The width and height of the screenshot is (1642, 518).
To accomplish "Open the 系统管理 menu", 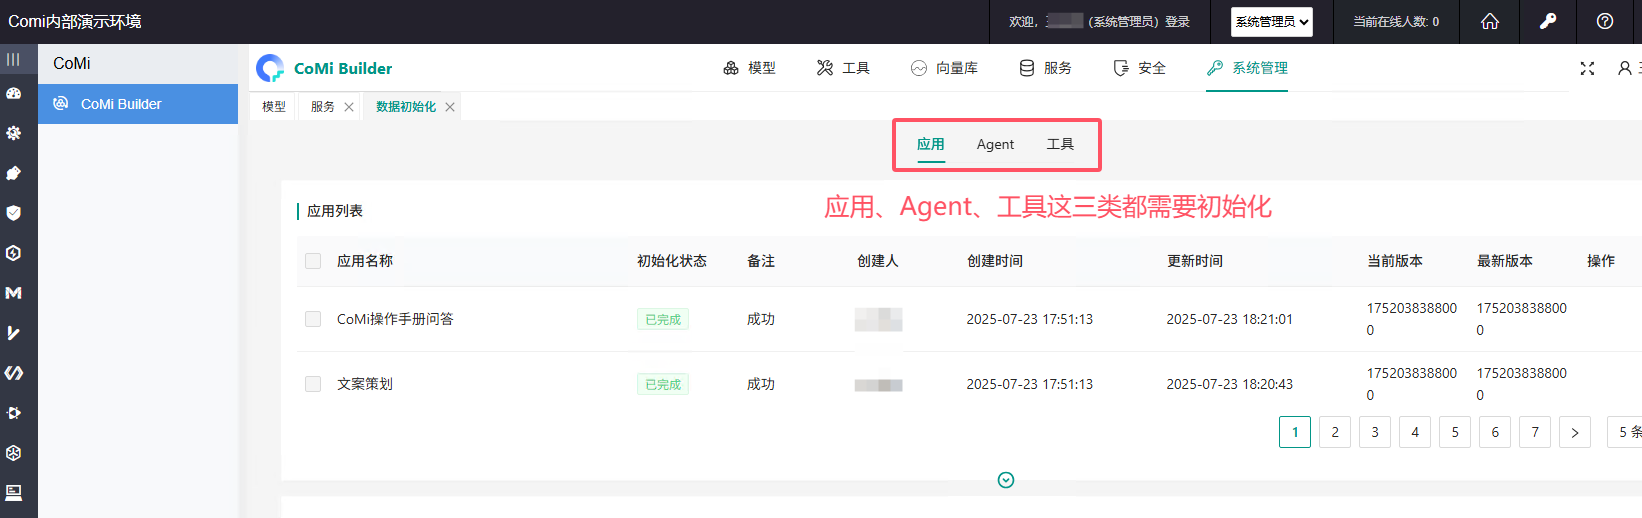I will (x=1247, y=68).
